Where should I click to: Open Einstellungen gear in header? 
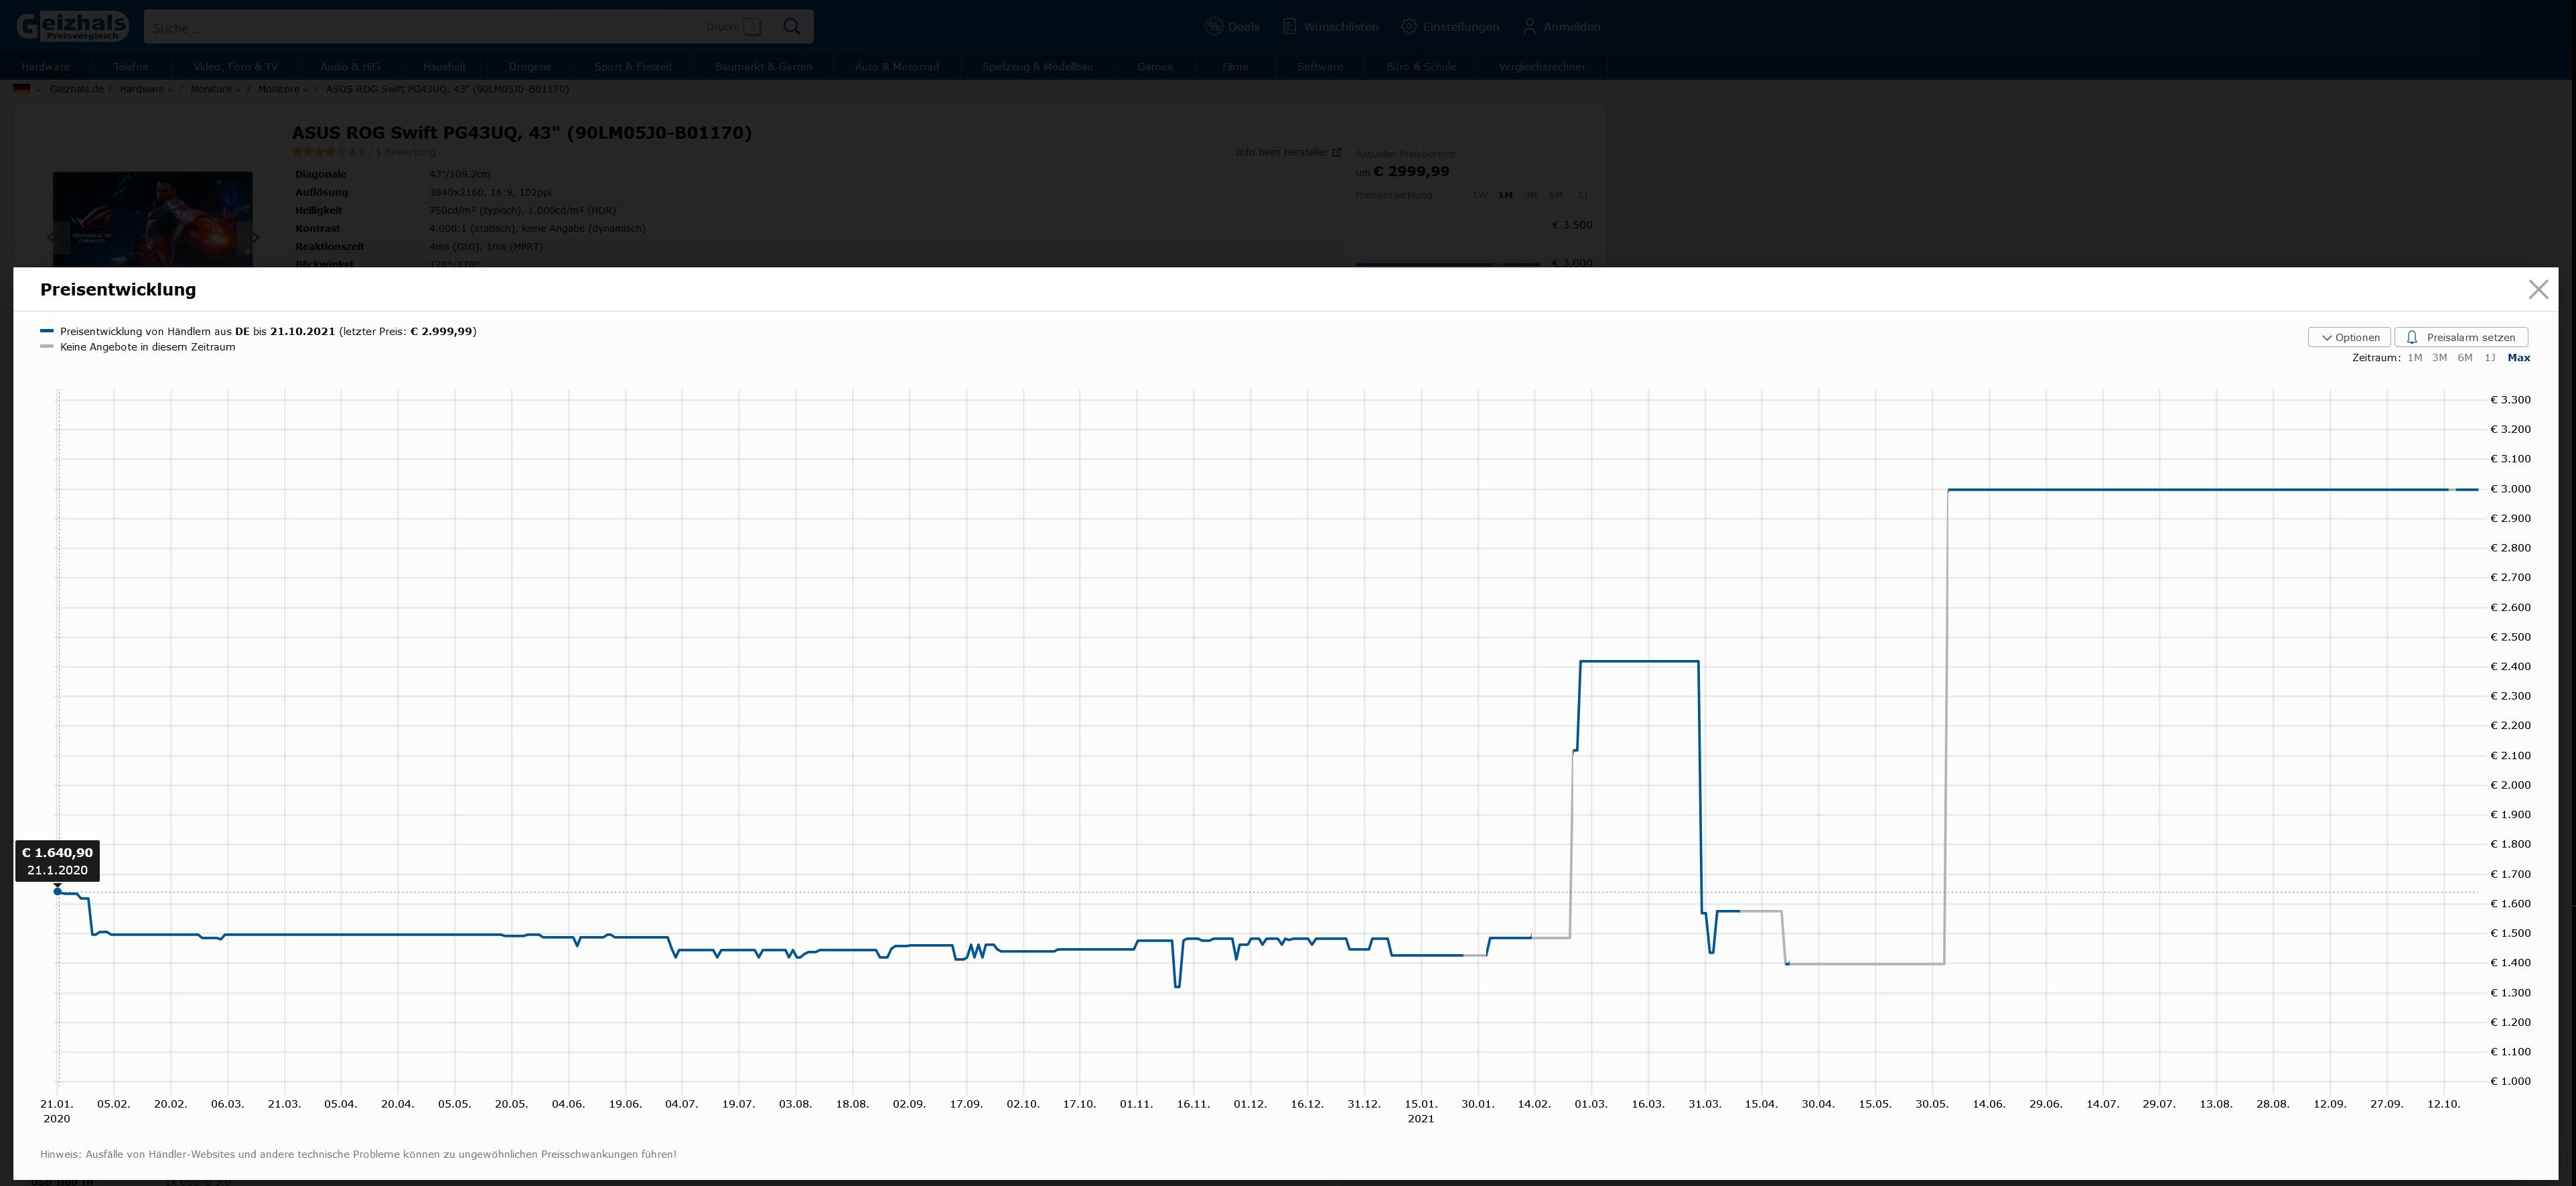(1409, 27)
